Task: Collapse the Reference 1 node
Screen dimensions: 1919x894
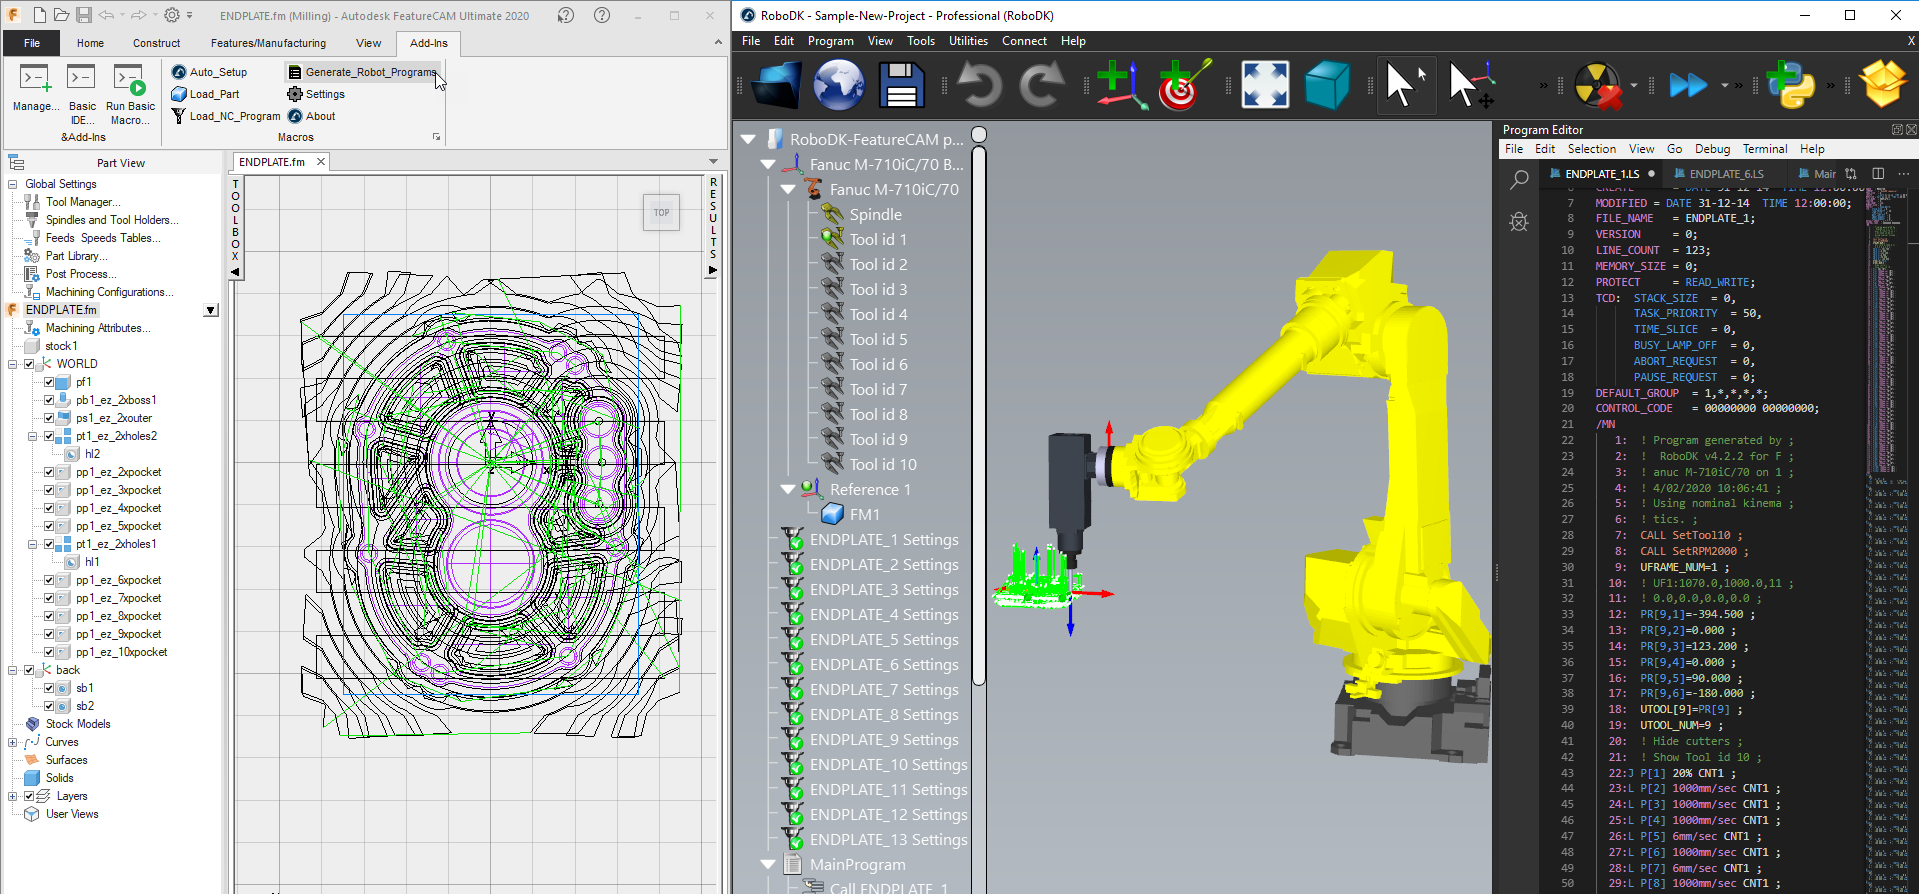Action: click(x=788, y=489)
